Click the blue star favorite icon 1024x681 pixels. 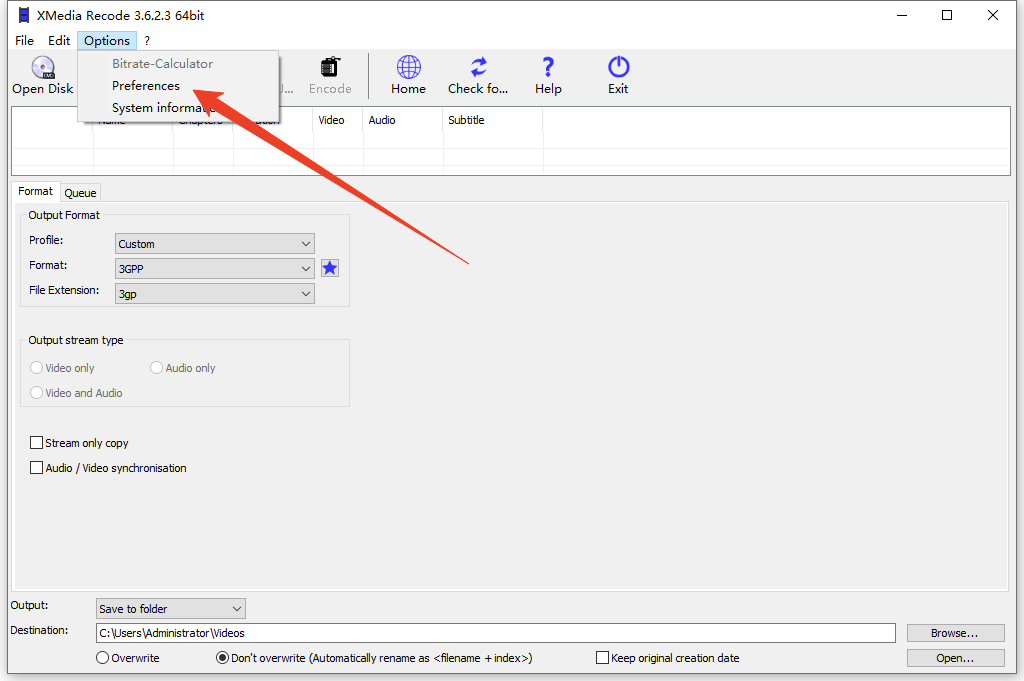[x=330, y=268]
